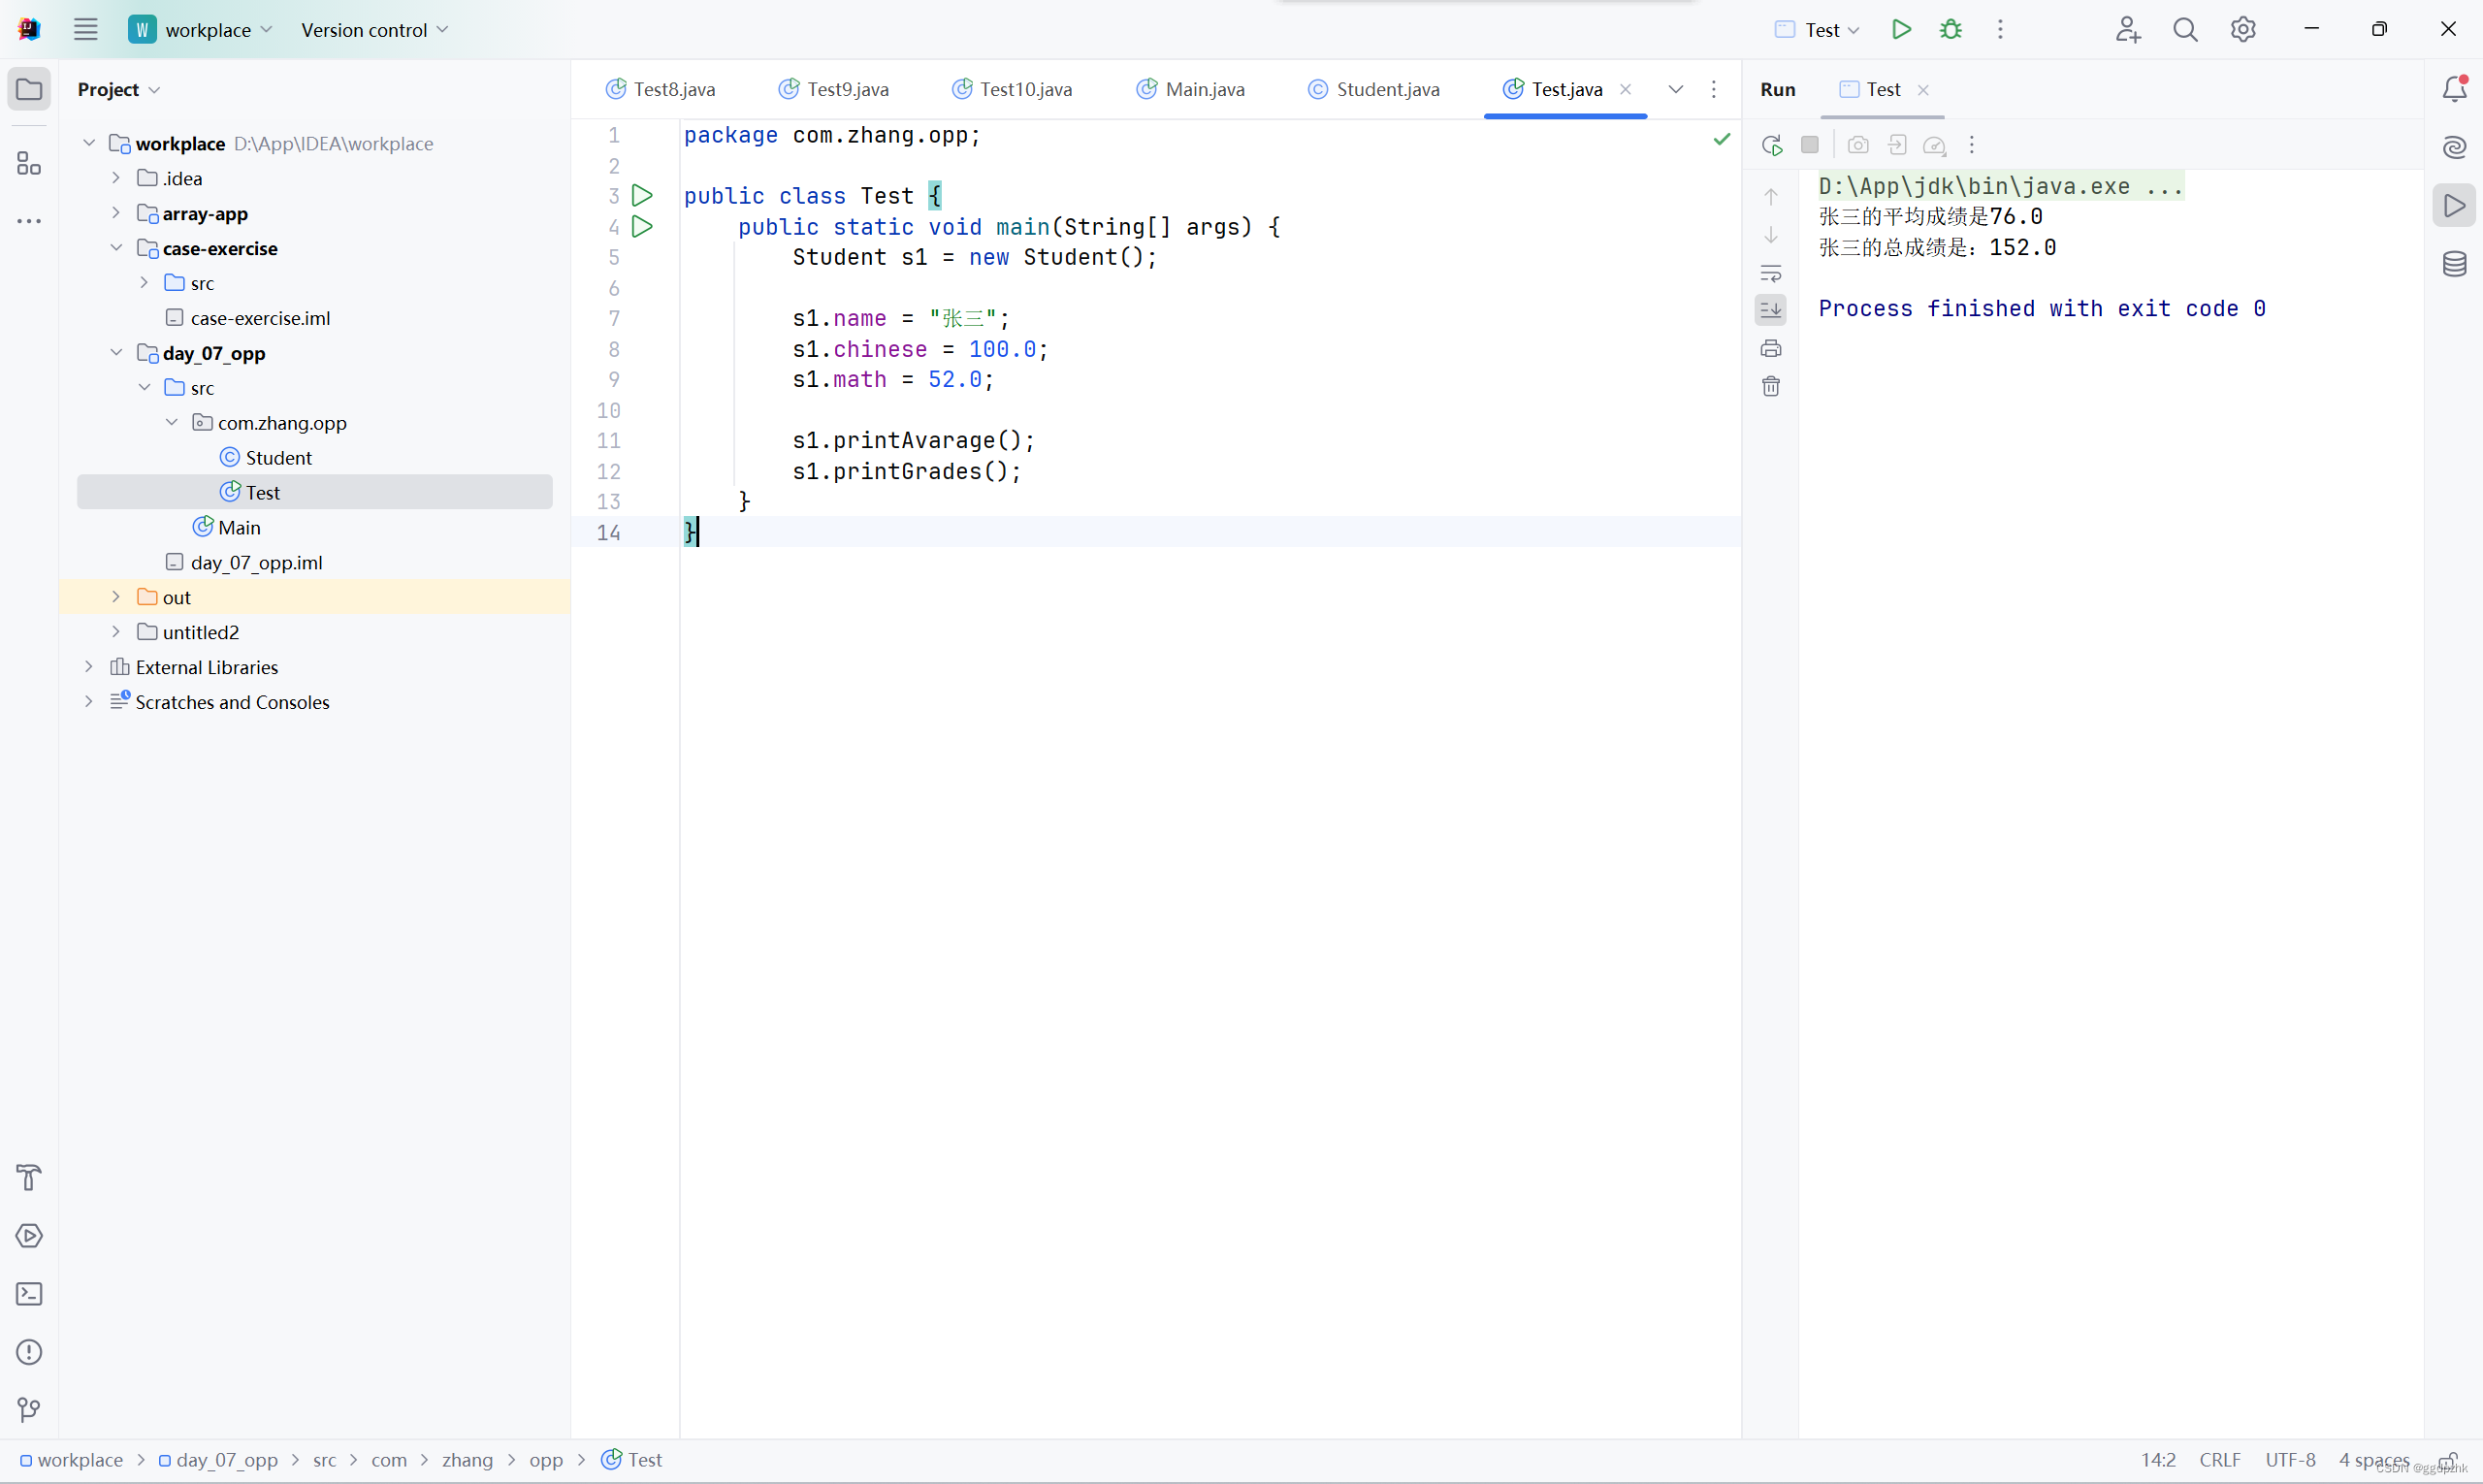Open Test run configuration dropdown
The height and width of the screenshot is (1484, 2483).
(x=1816, y=30)
